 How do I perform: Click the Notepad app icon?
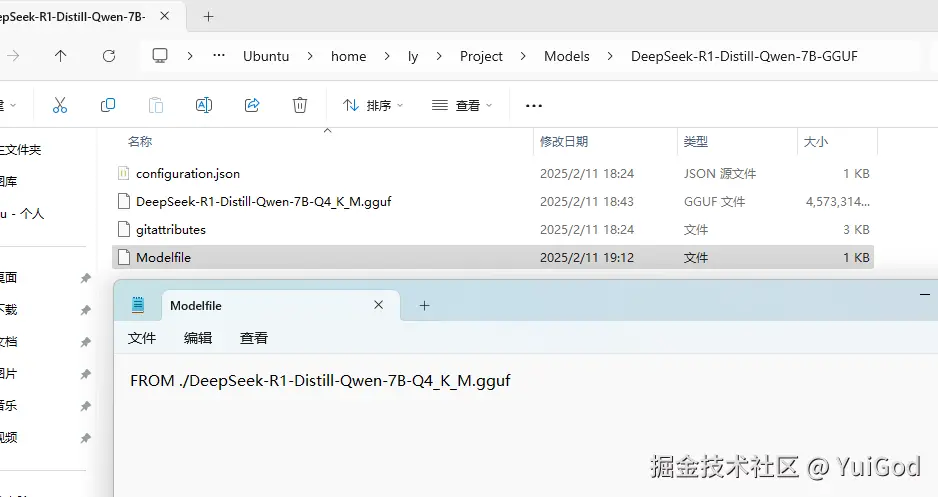138,306
